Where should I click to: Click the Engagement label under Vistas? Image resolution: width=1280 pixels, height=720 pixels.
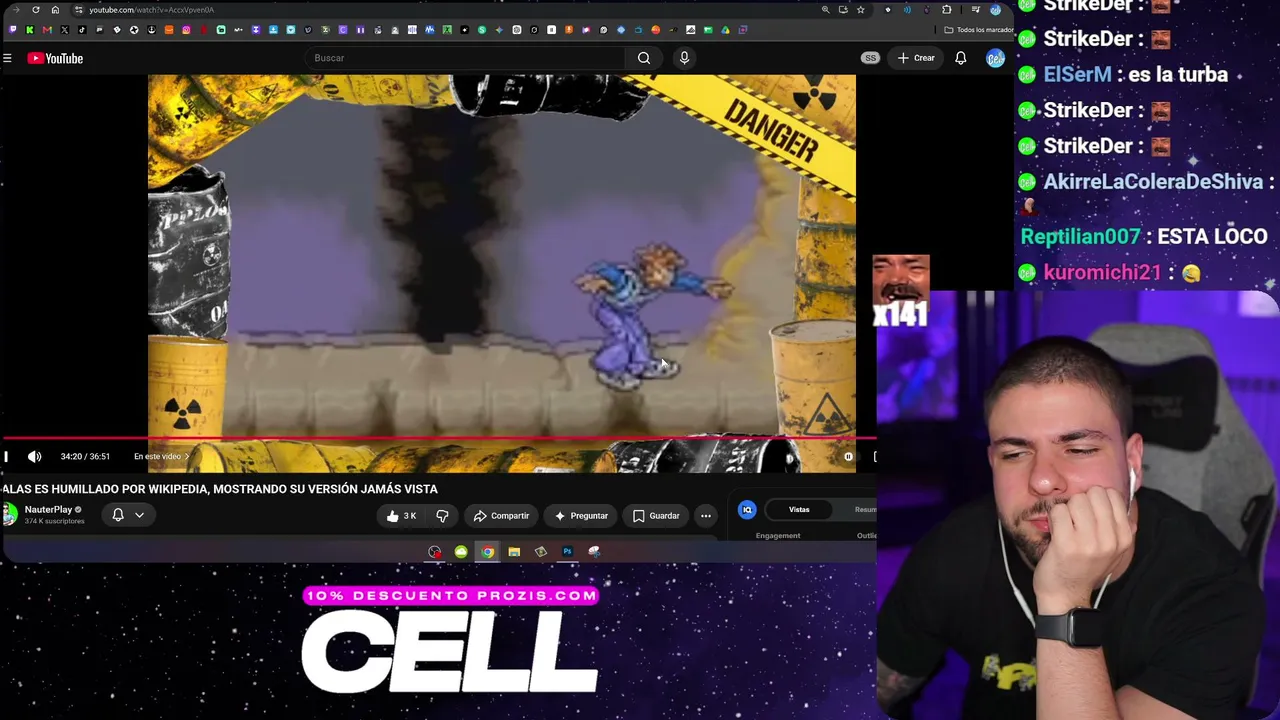pos(778,536)
